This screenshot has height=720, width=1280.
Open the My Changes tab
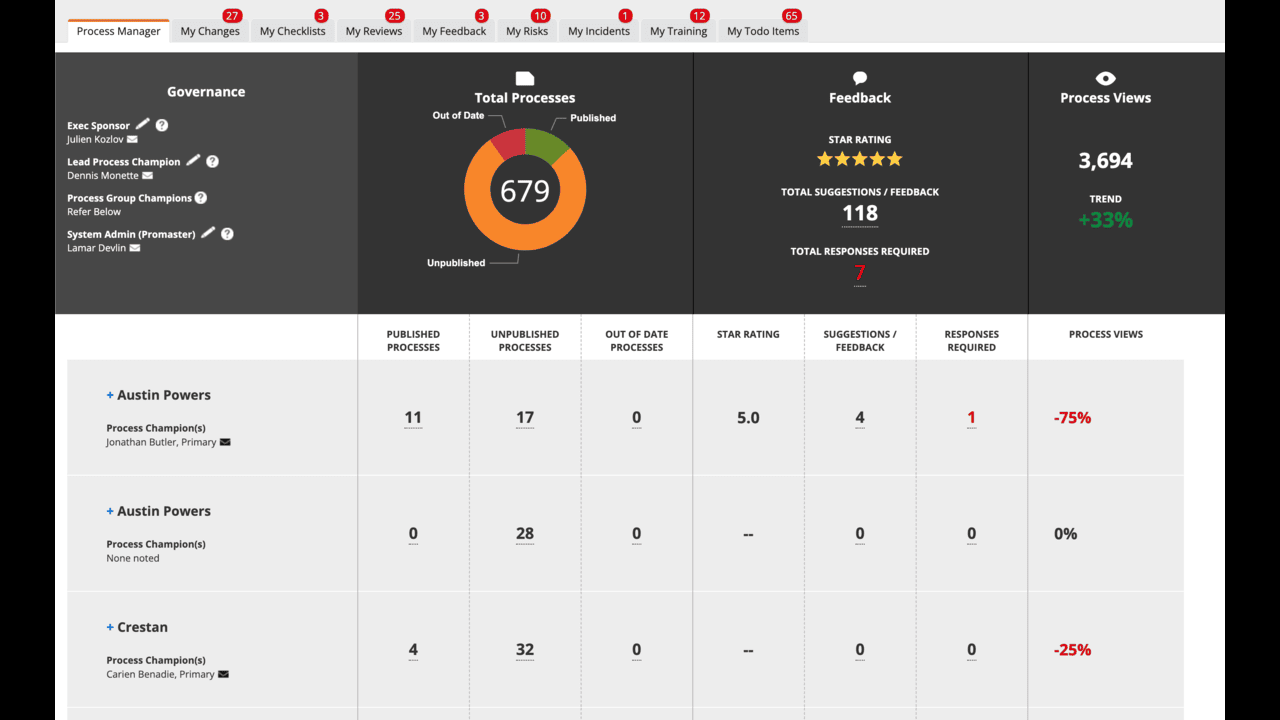click(x=210, y=31)
